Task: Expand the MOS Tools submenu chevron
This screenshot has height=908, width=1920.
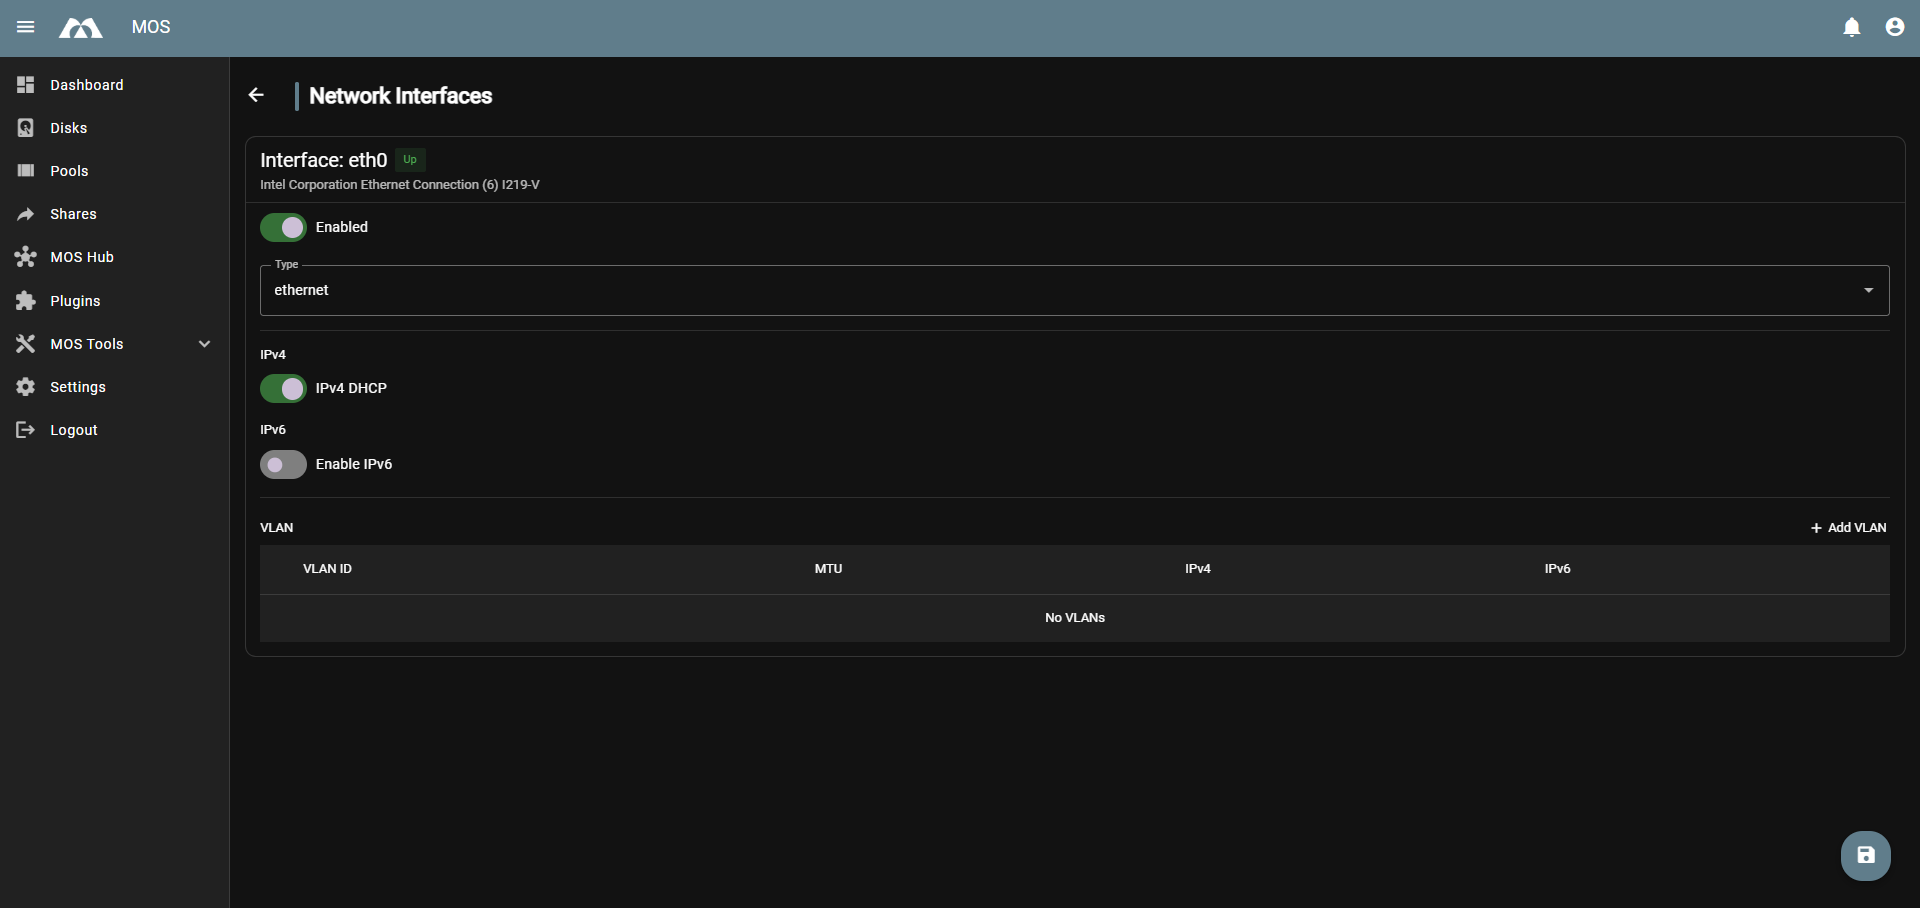Action: [x=205, y=344]
